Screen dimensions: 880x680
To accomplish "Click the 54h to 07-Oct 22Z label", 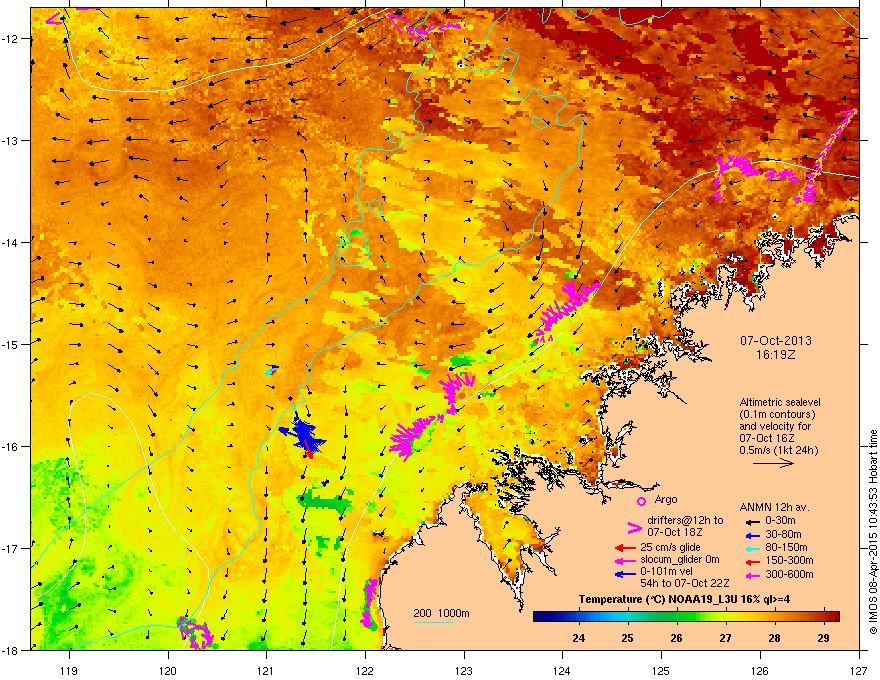I will point(685,583).
